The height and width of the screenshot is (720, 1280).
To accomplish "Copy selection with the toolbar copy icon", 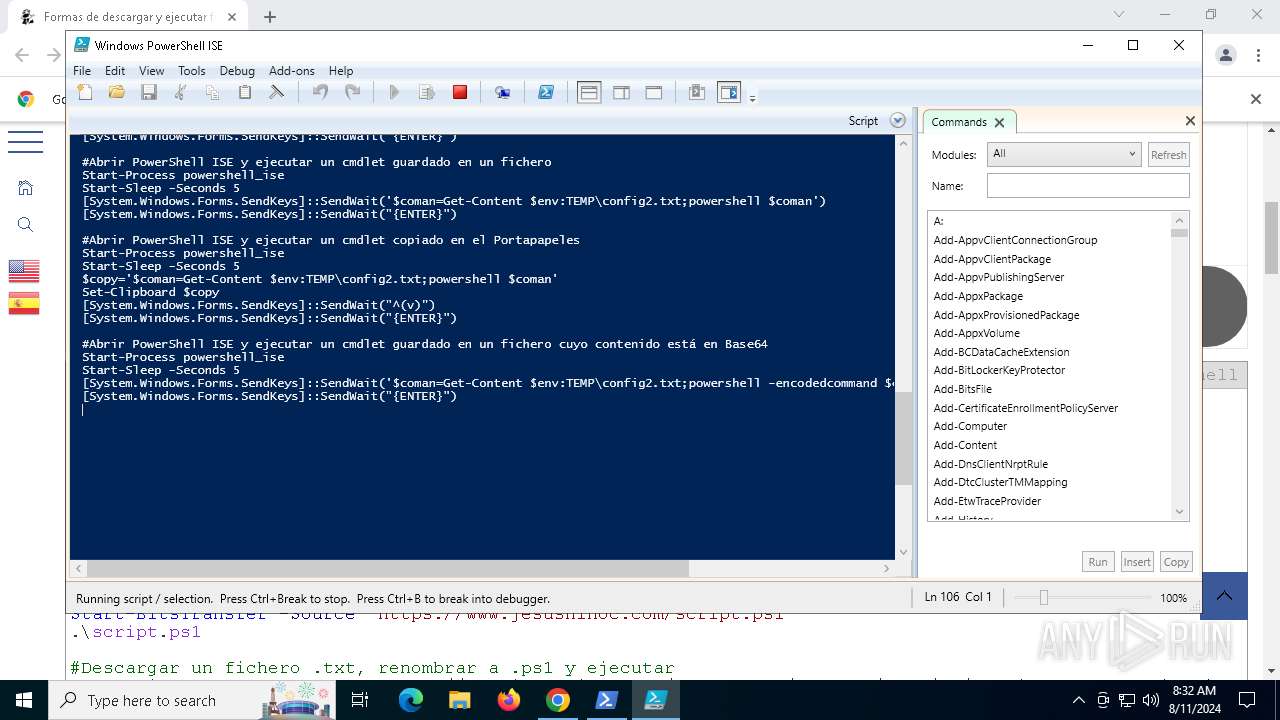I will click(x=212, y=92).
